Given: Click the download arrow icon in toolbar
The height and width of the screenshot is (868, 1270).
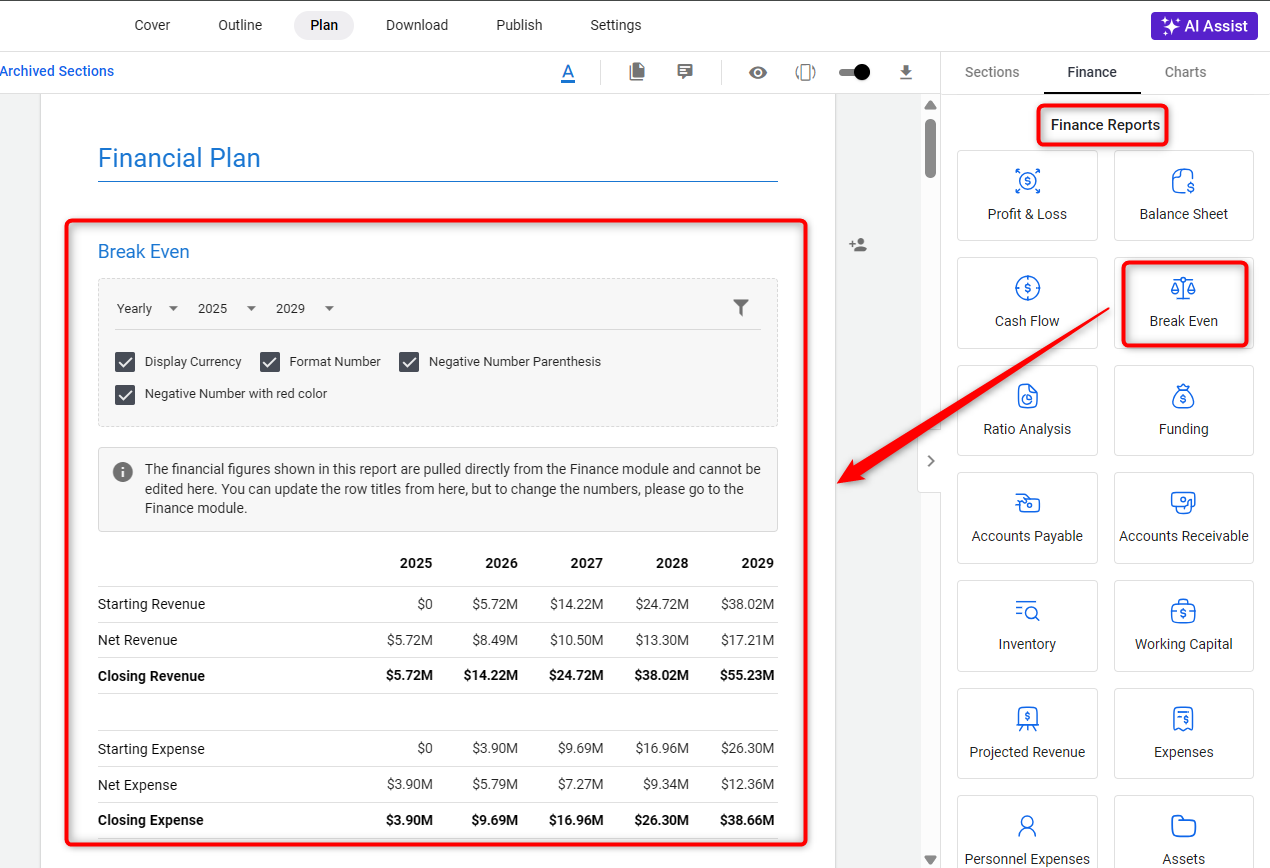Looking at the screenshot, I should click(906, 72).
